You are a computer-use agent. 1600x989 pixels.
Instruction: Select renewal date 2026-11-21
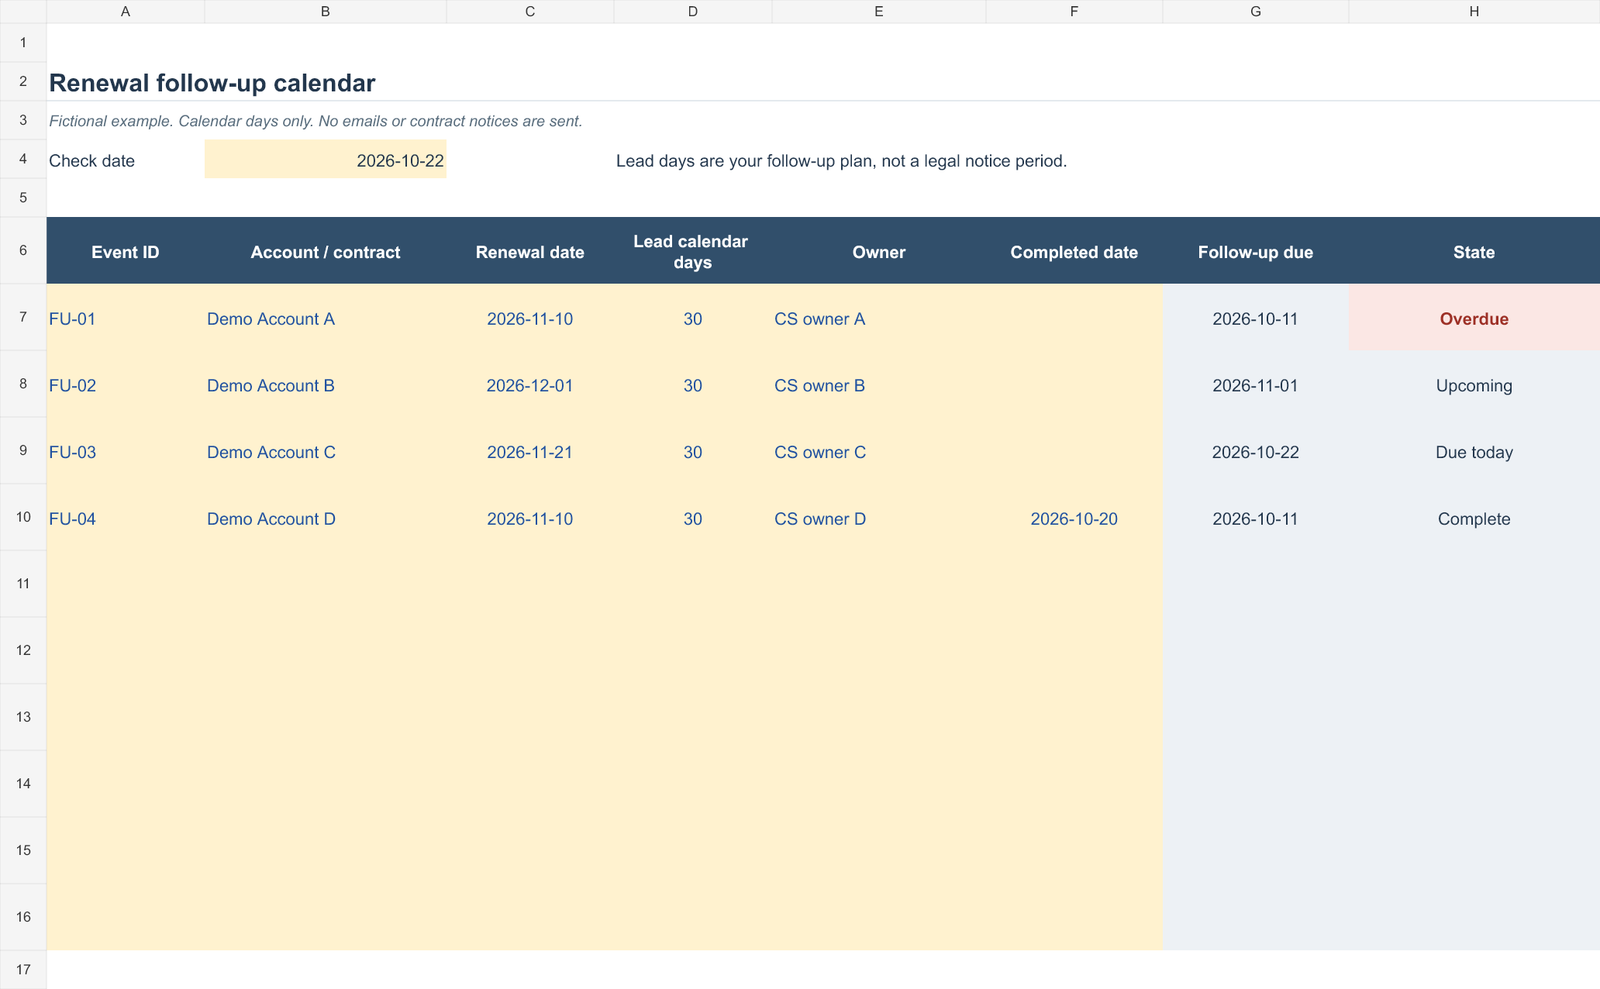[530, 452]
